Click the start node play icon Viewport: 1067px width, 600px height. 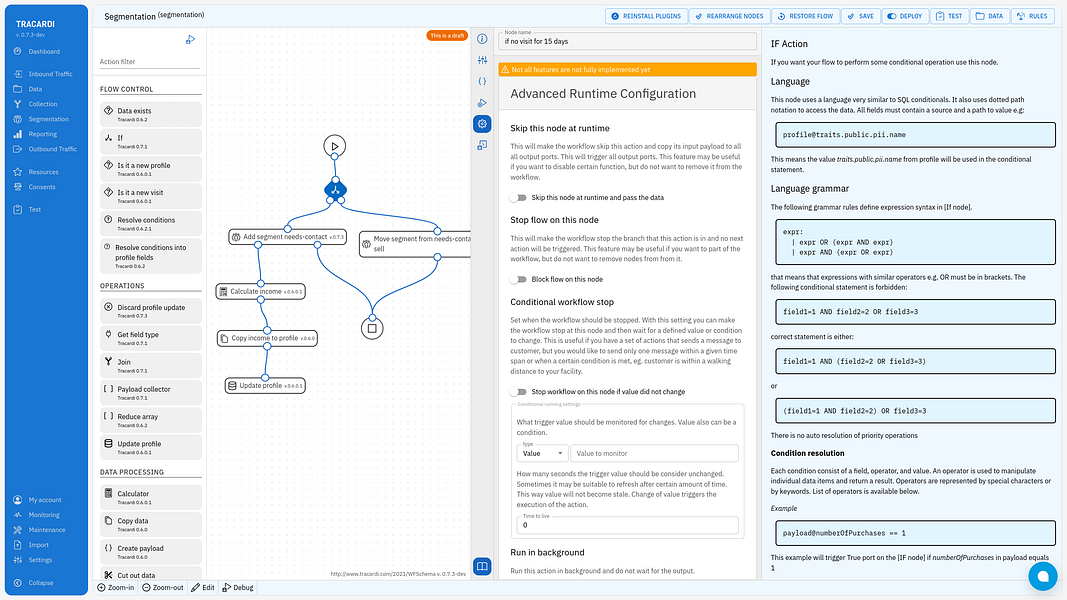[x=334, y=146]
